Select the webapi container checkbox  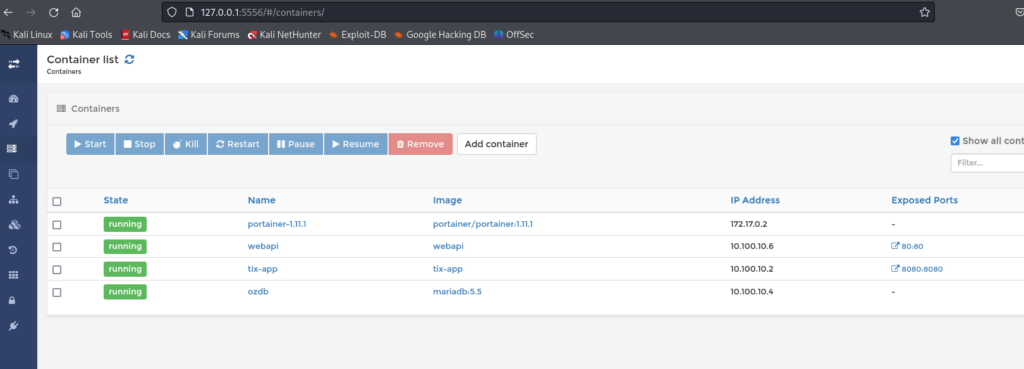[x=57, y=247]
